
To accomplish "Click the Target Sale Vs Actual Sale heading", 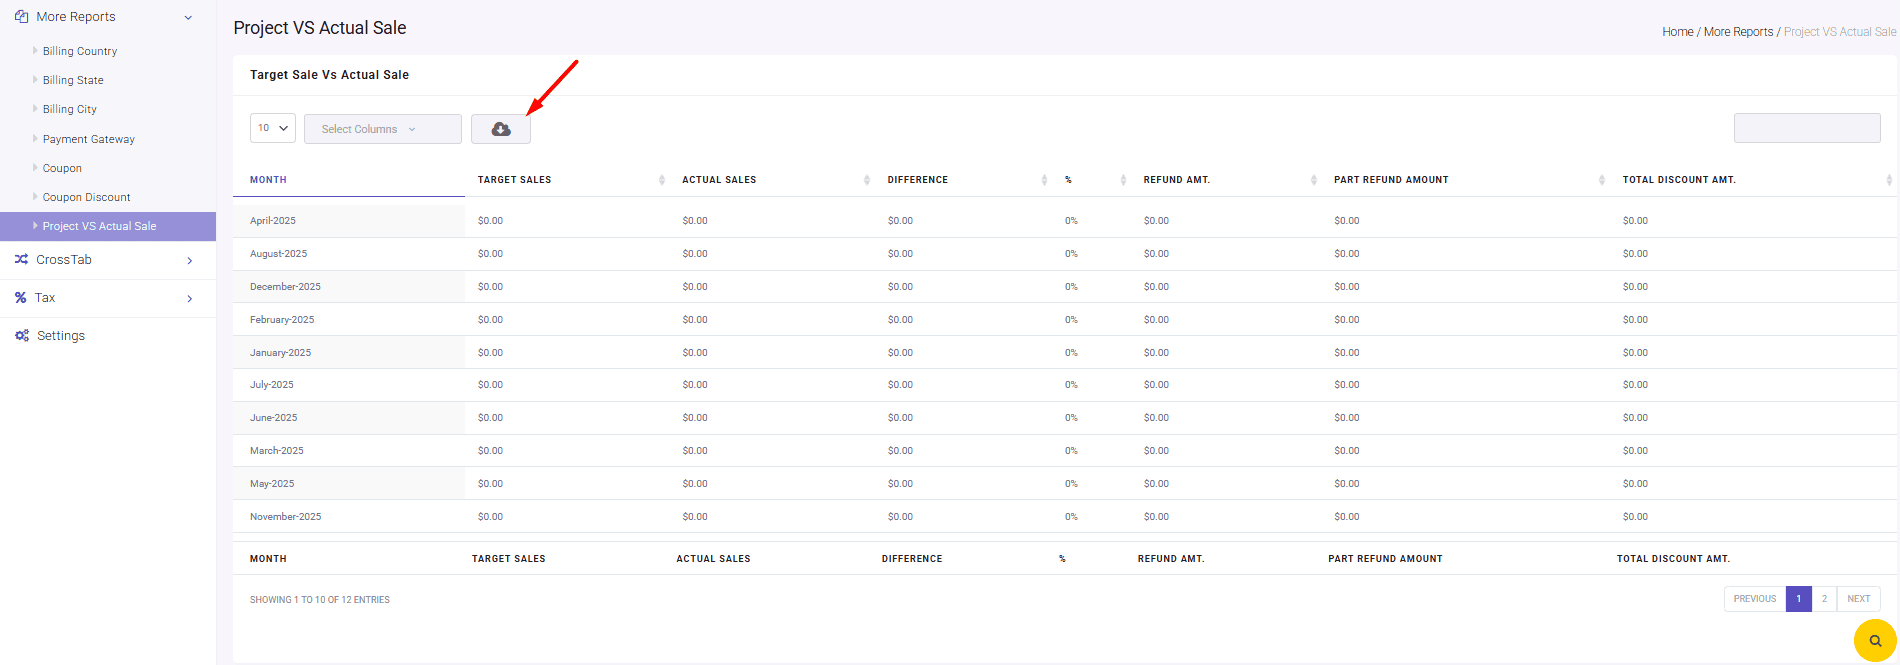I will [330, 75].
